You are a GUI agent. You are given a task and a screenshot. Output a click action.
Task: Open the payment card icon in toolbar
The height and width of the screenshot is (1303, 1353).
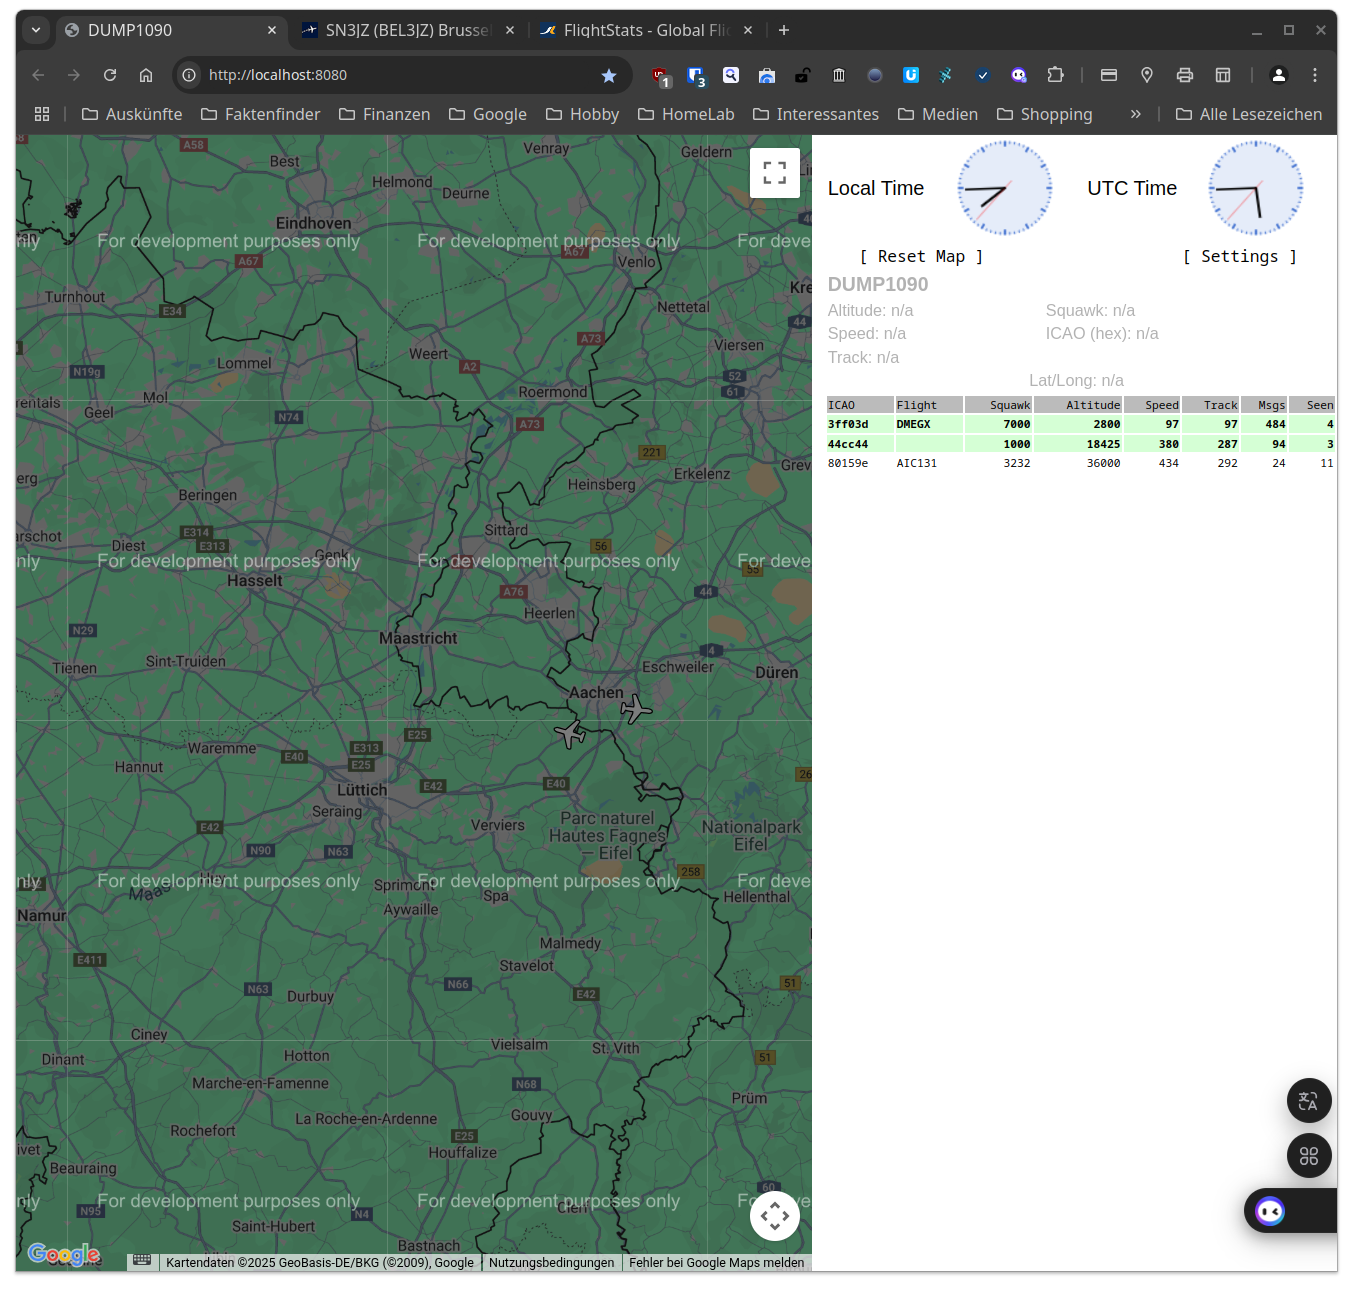point(1109,75)
